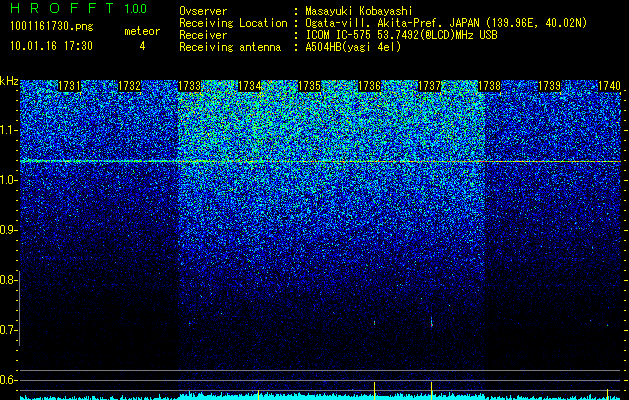This screenshot has width=629, height=400.
Task: Click the 1733 time marker
Action: point(189,86)
